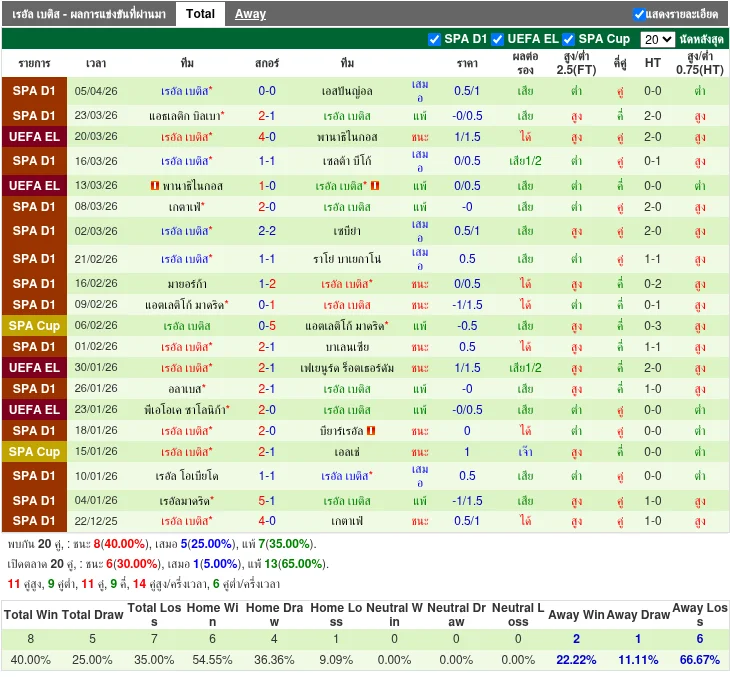Switch to the Away tab
The height and width of the screenshot is (677, 730).
250,14
